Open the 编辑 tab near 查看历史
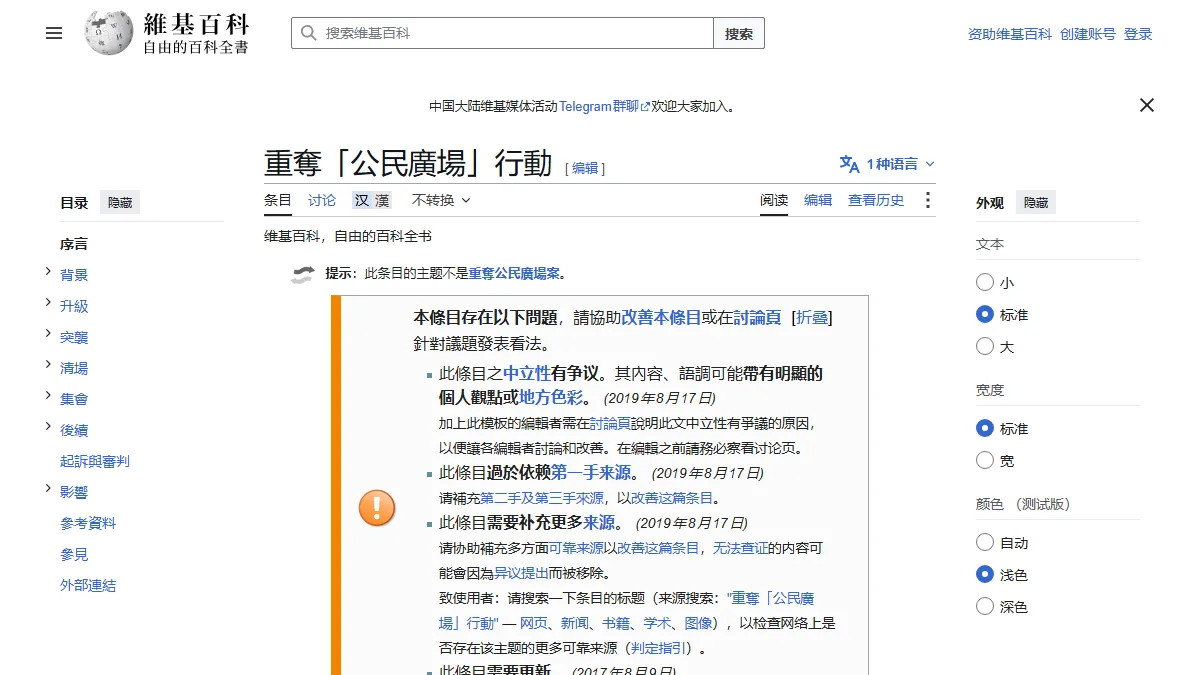Screen dimensions: 1200x675 pos(818,200)
